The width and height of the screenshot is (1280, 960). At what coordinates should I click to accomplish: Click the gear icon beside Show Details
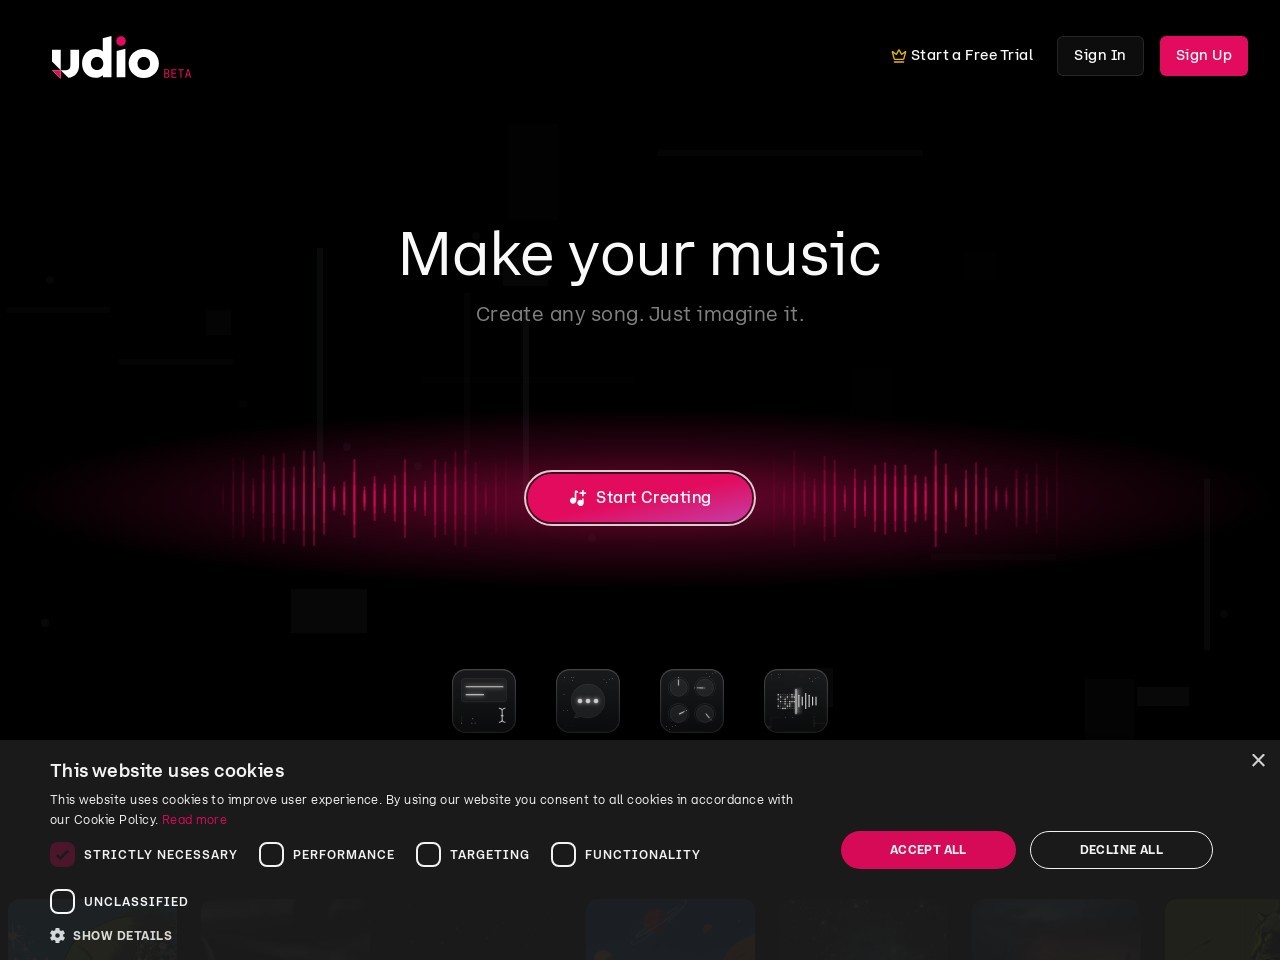coord(57,935)
